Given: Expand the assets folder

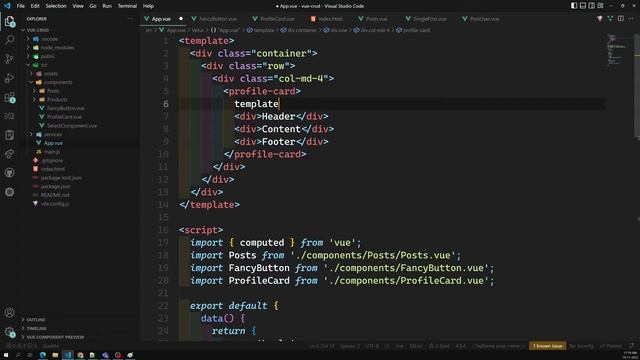Looking at the screenshot, I should click(x=51, y=73).
